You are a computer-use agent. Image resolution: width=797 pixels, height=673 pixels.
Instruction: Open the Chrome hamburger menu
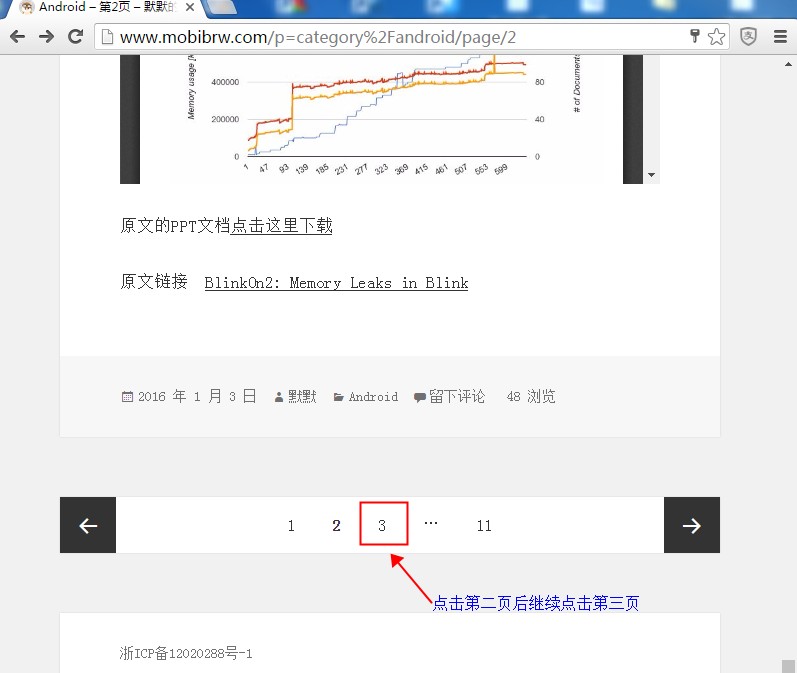pos(780,37)
